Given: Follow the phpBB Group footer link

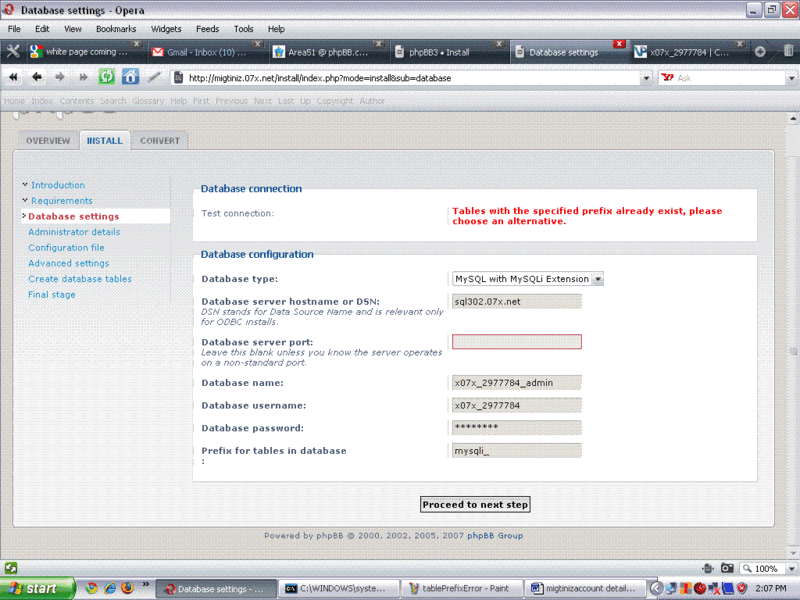Looking at the screenshot, I should [495, 536].
